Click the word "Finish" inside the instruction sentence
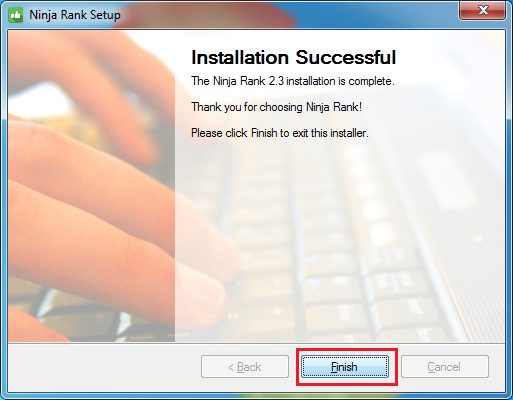This screenshot has height=400, width=513. tap(264, 133)
